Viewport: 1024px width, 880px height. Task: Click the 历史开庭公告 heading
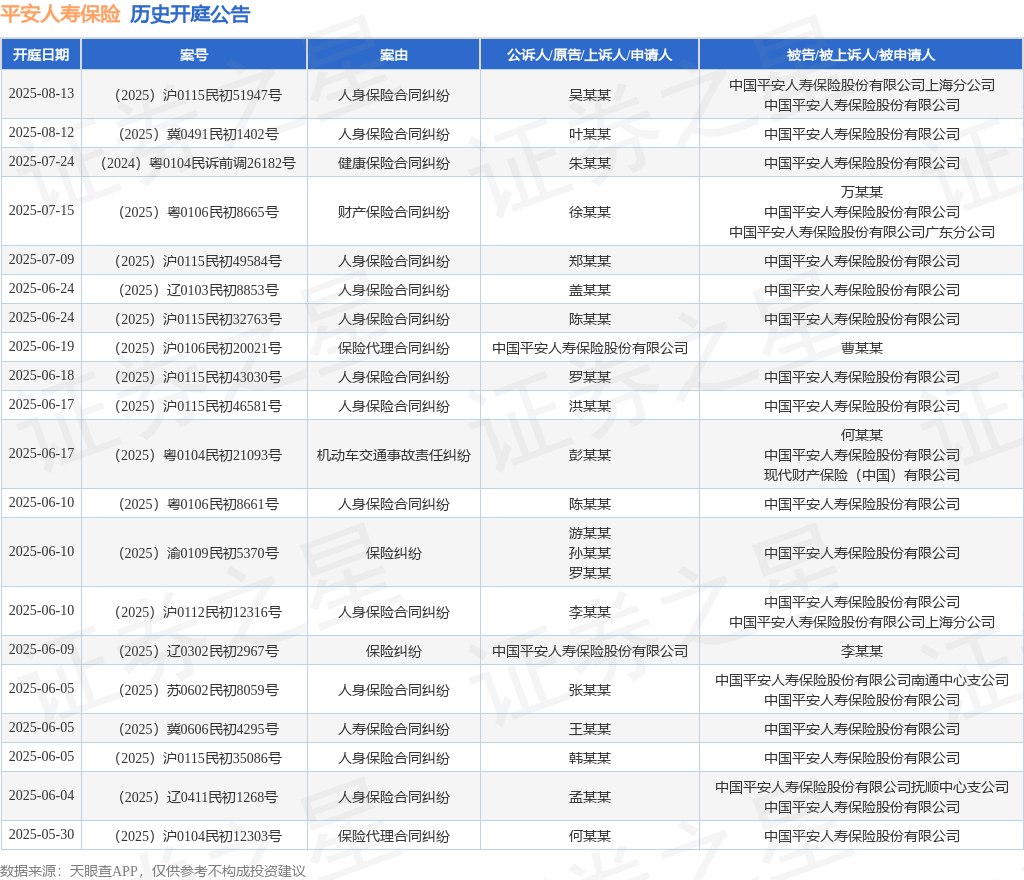pos(190,14)
